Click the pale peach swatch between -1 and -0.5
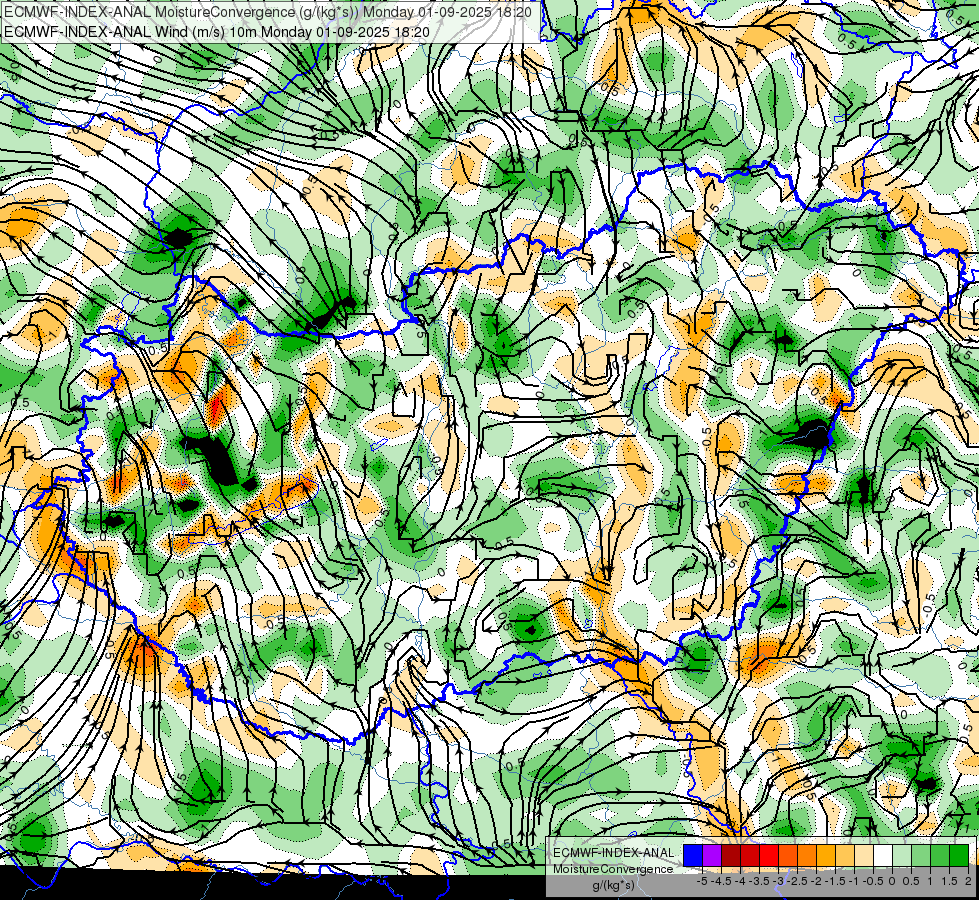 point(864,856)
